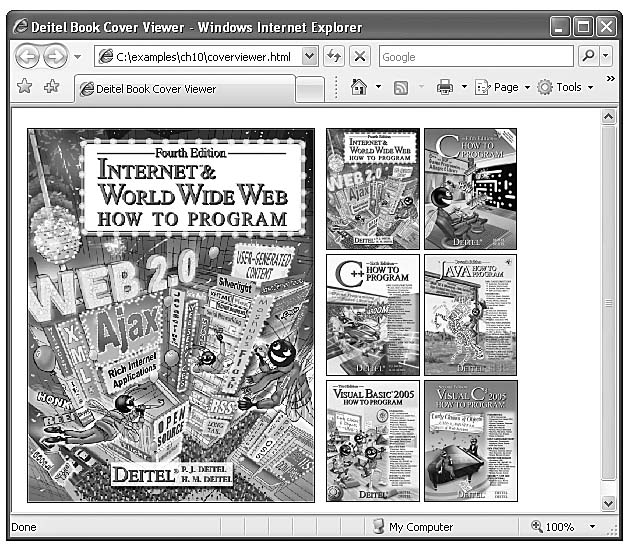
Task: Select the Deitel Book Cover Viewer tab
Action: (x=185, y=89)
